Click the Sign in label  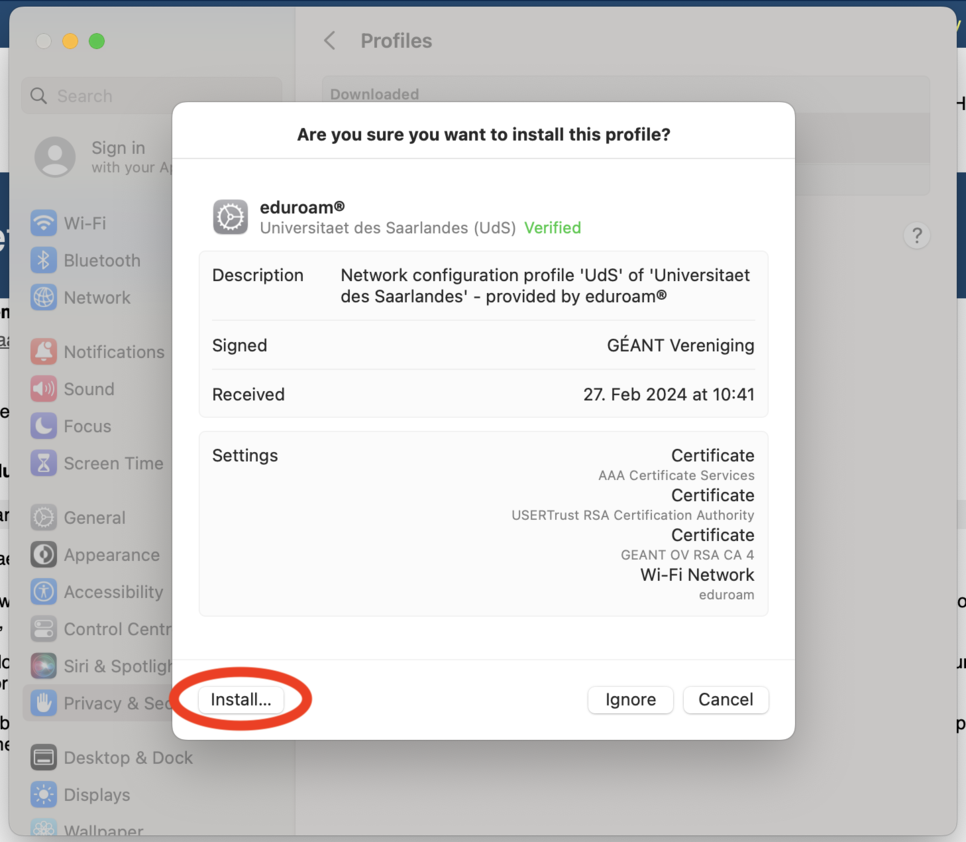[118, 148]
